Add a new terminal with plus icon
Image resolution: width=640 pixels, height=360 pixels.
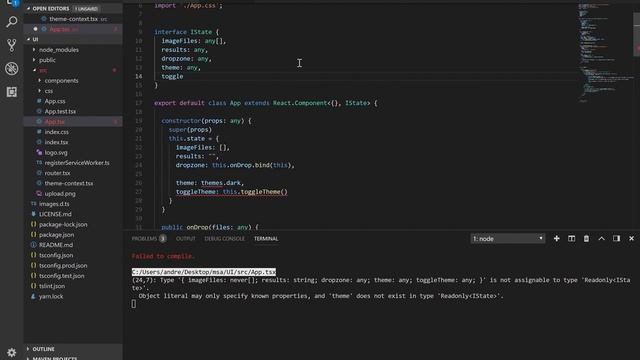point(556,238)
